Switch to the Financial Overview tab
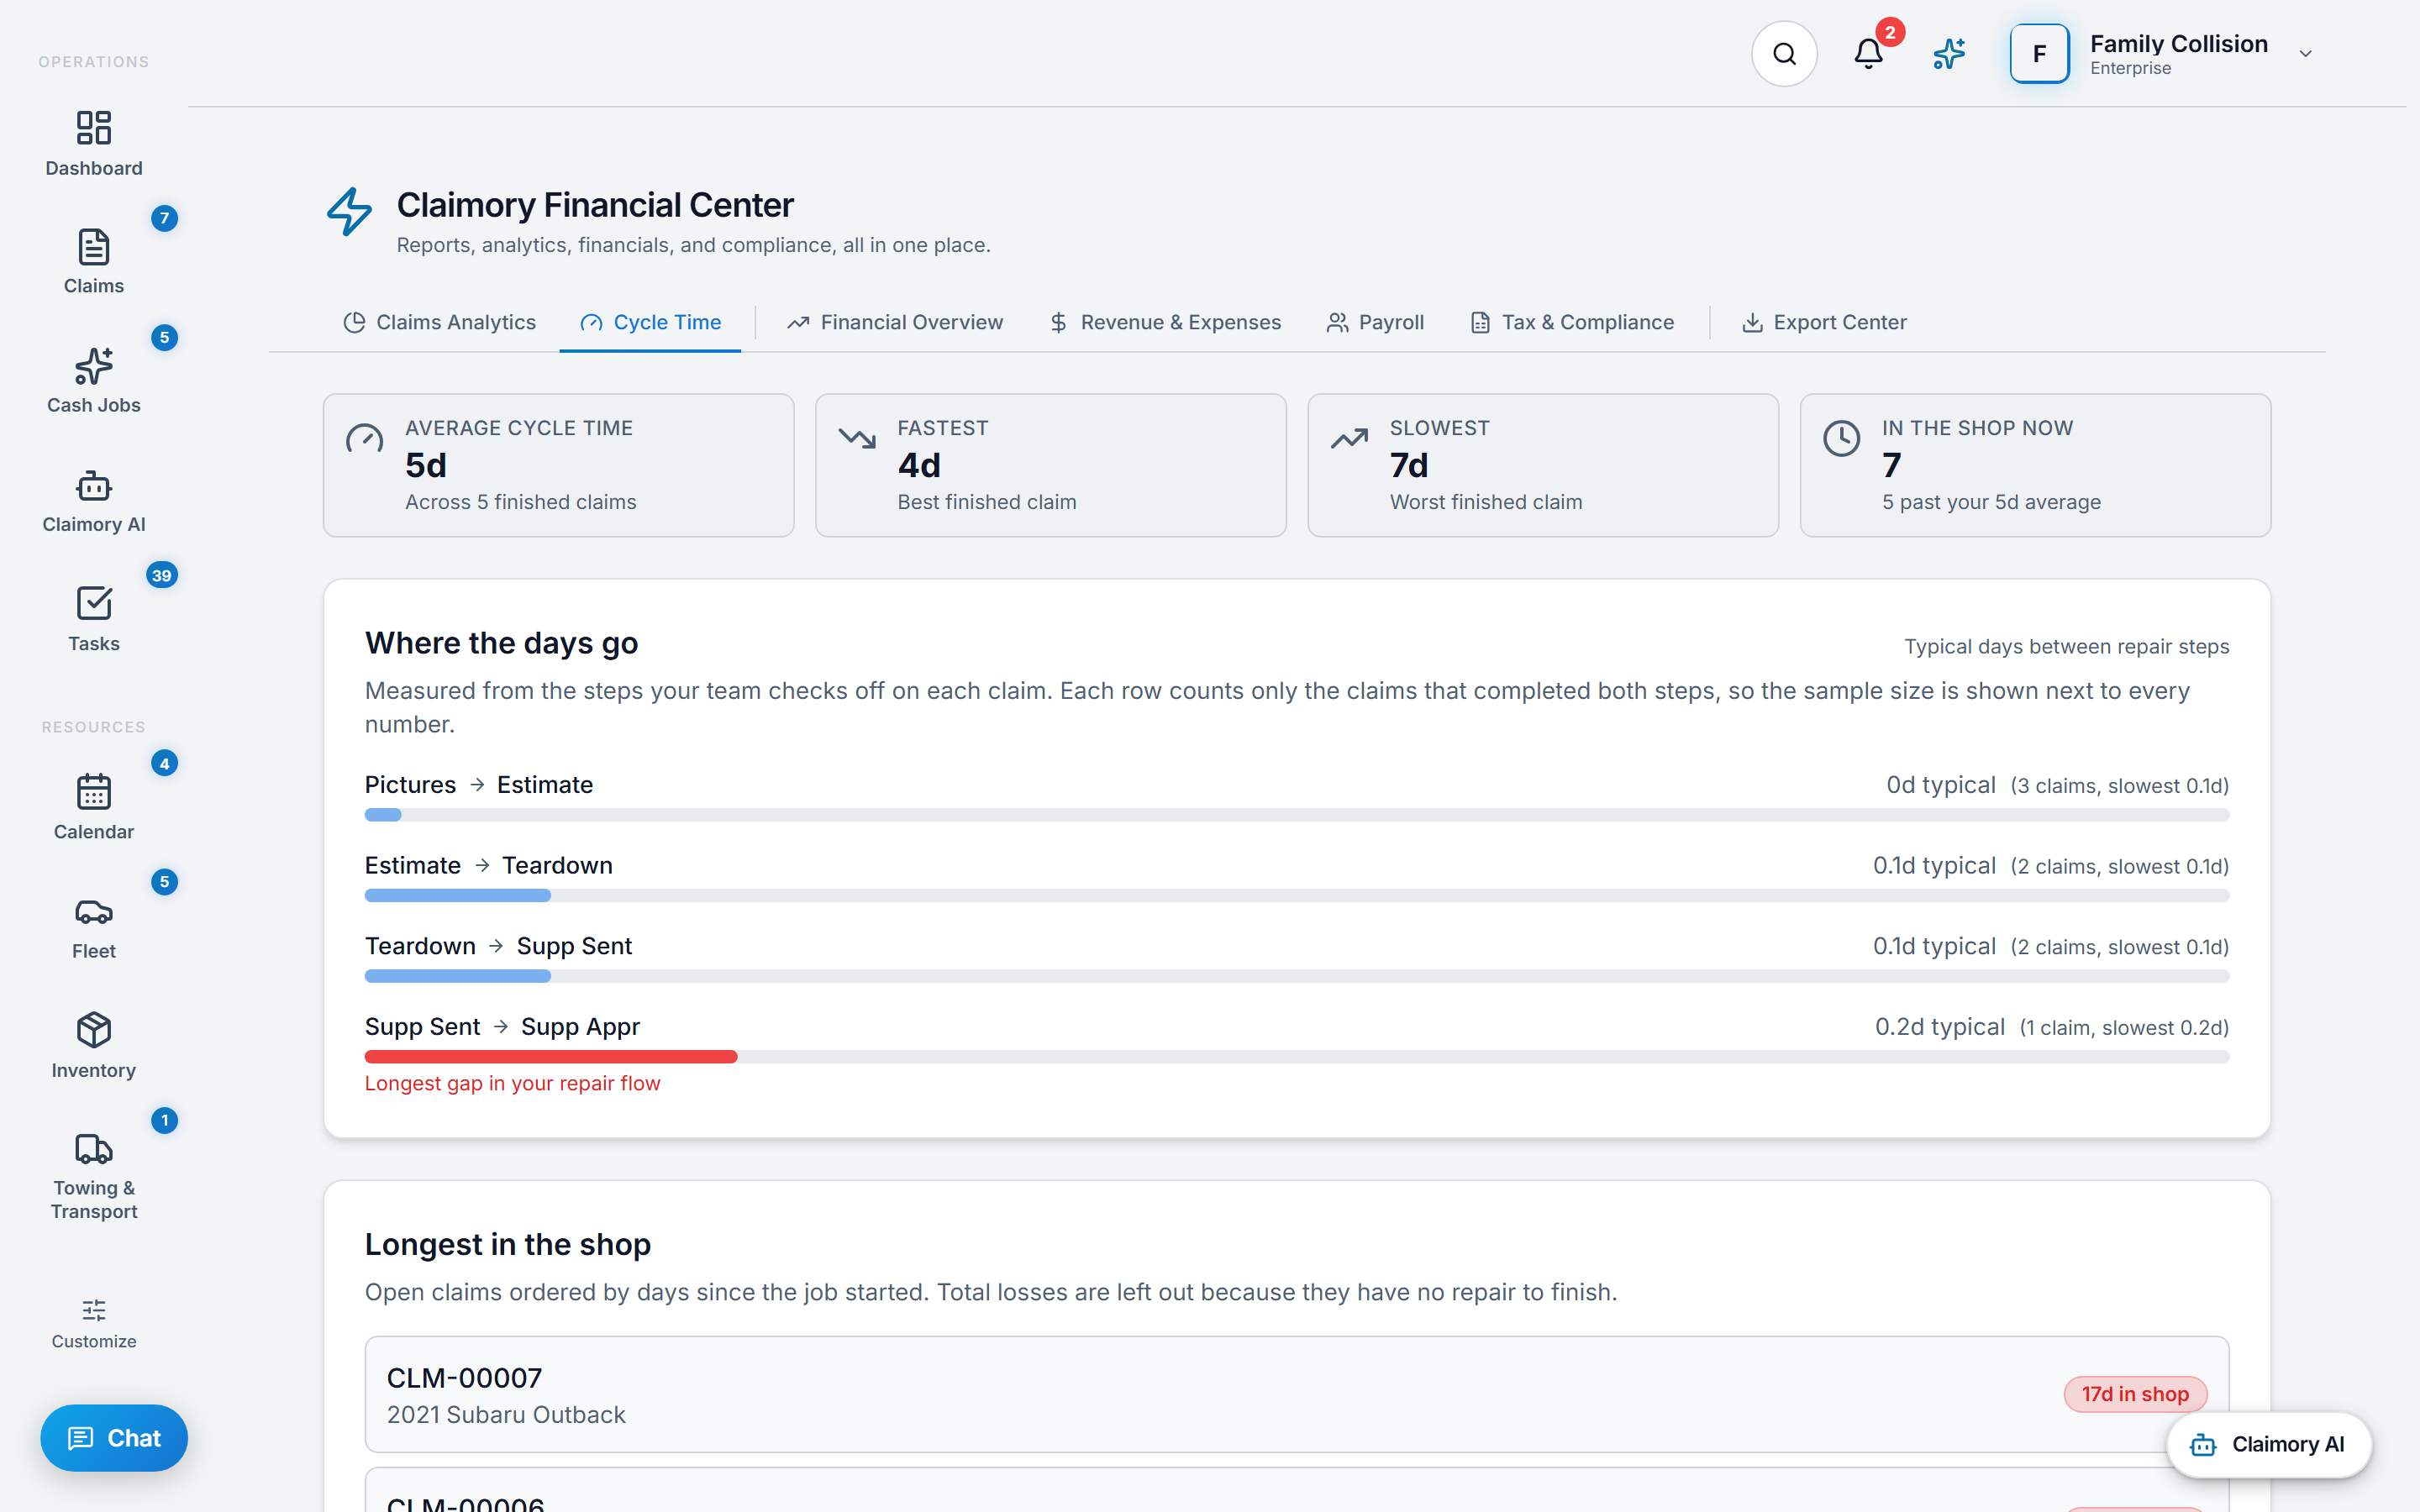2420x1512 pixels. (895, 322)
